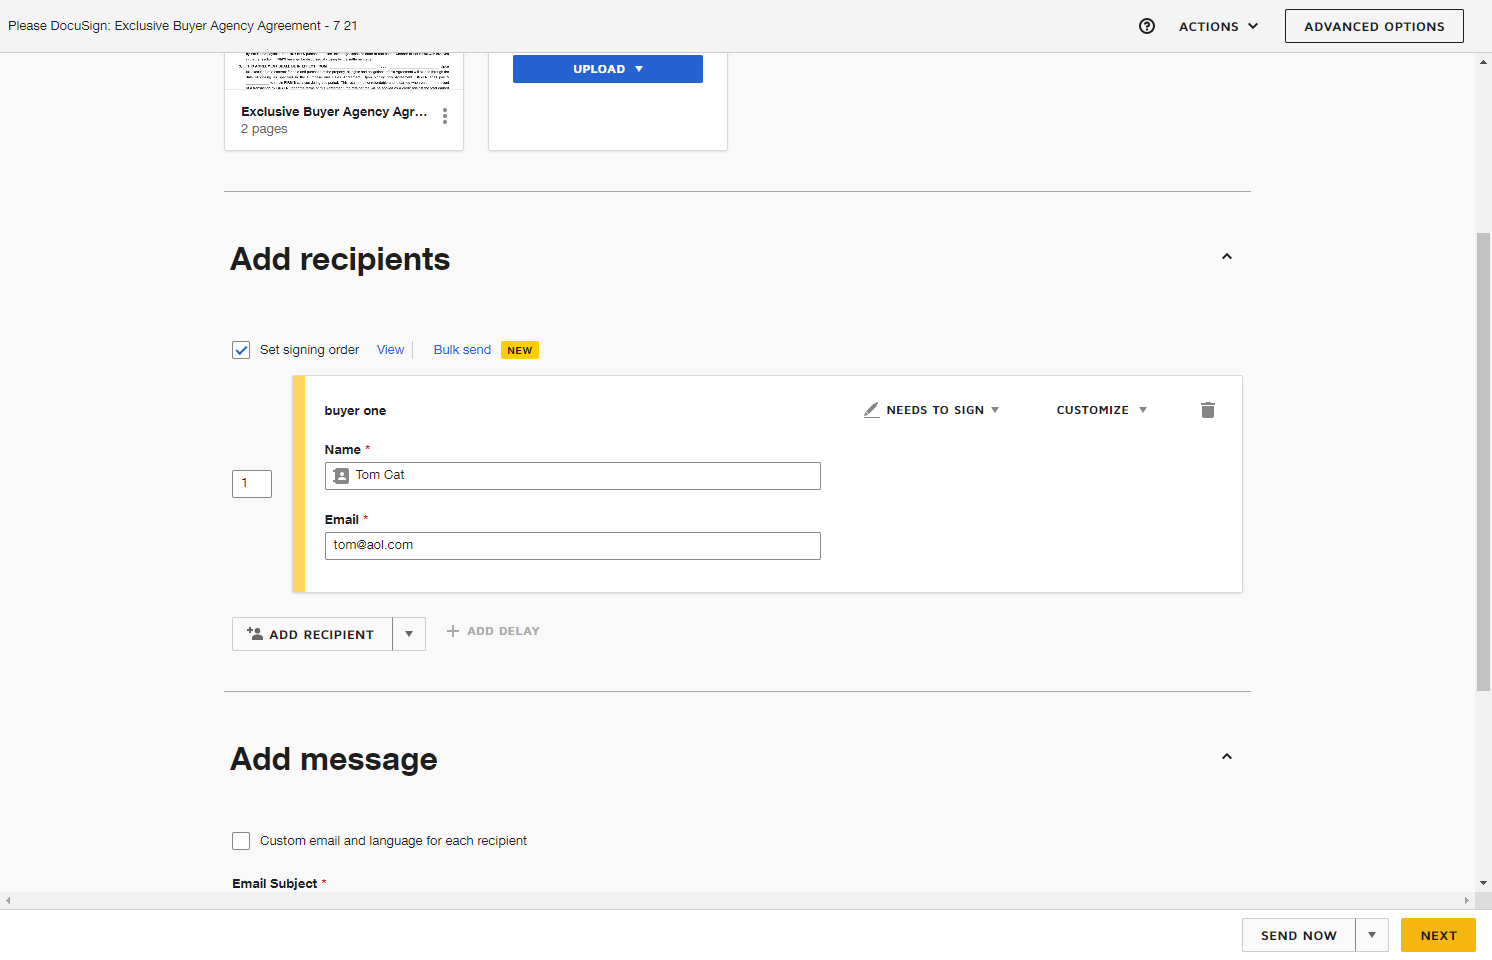Click the NEW badge beside Bulk send
Viewport: 1492px width, 960px height.
pyautogui.click(x=520, y=350)
